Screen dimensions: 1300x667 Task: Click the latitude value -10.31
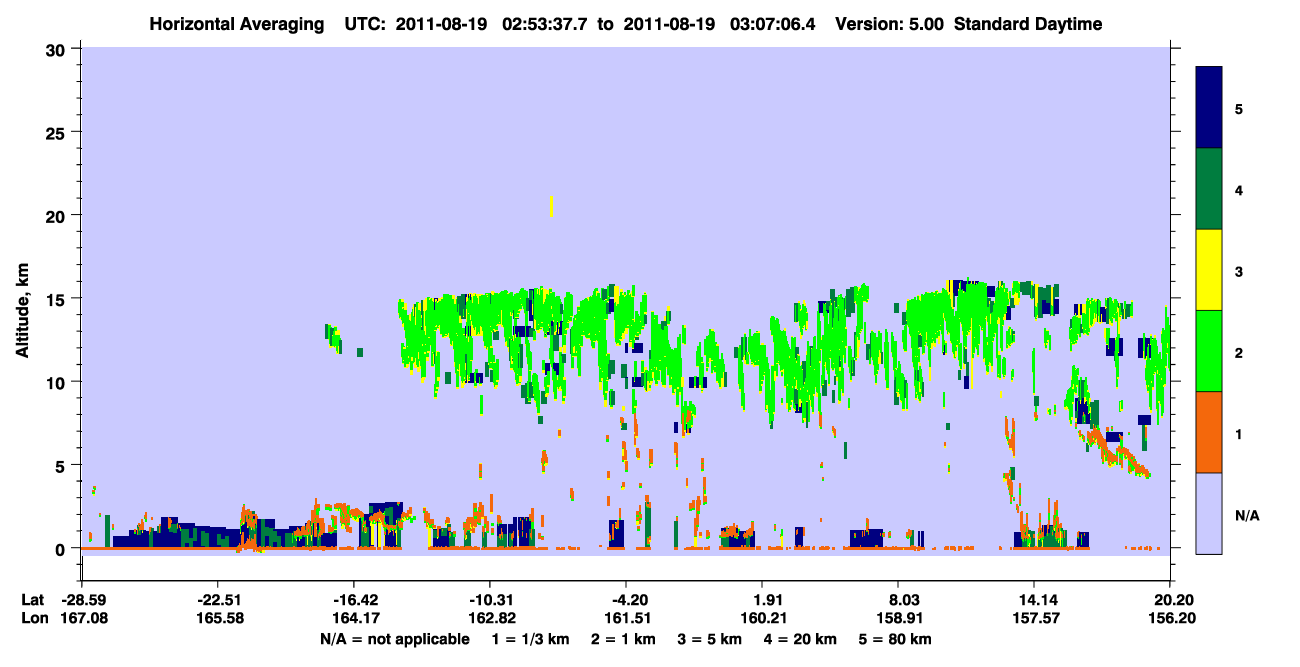(x=490, y=600)
